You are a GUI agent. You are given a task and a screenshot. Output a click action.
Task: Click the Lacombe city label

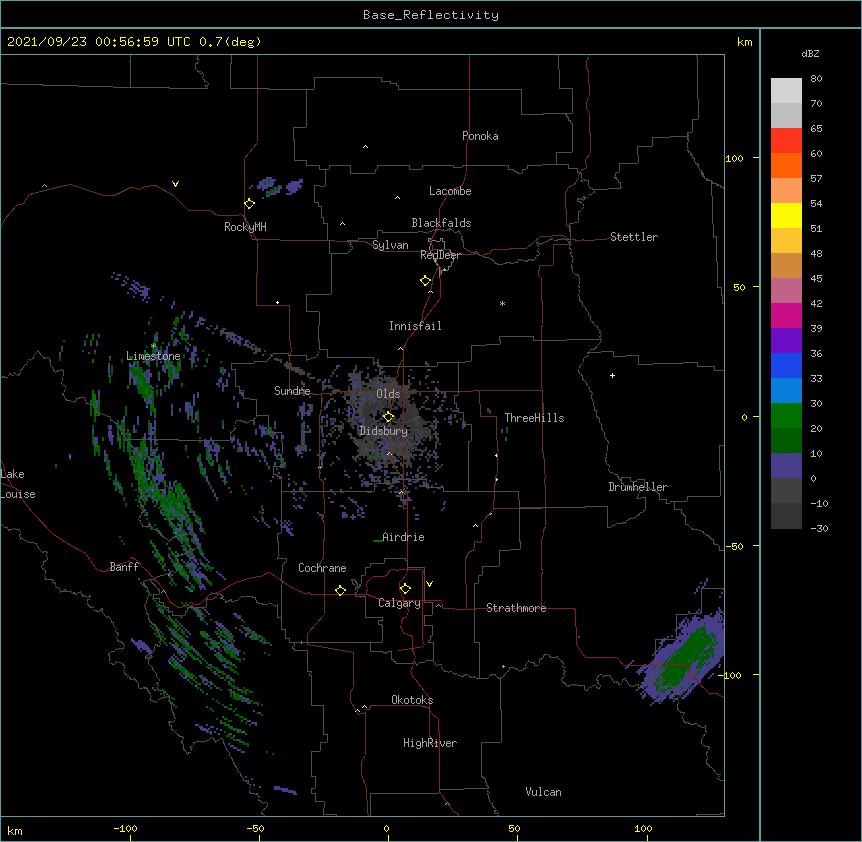pyautogui.click(x=450, y=191)
